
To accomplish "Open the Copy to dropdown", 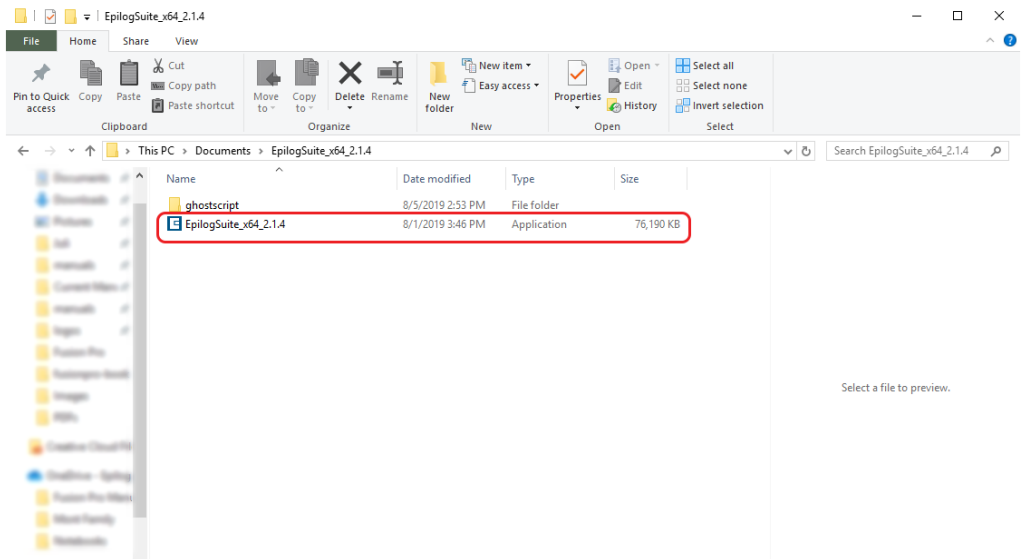I will coord(305,86).
